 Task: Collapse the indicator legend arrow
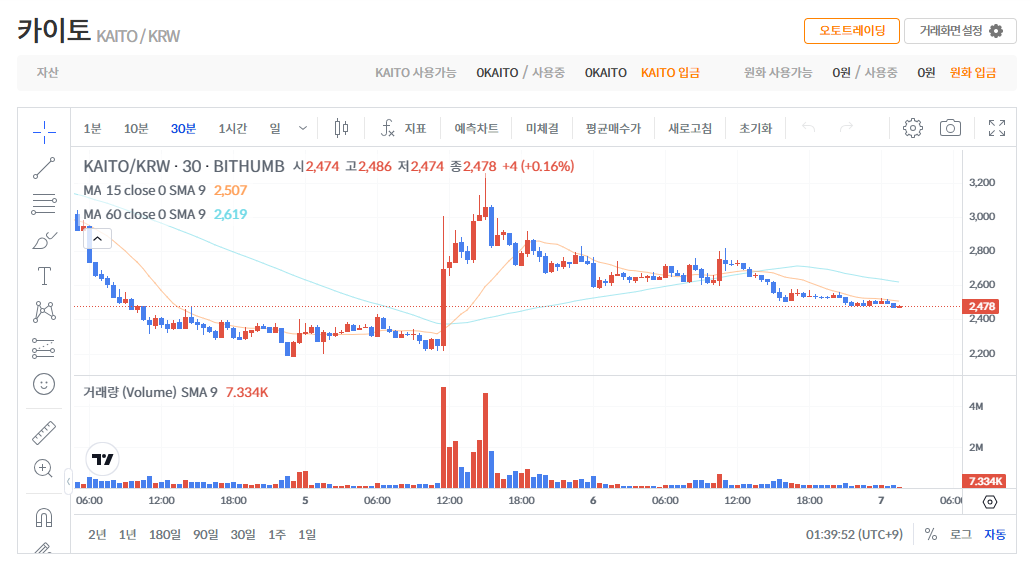(x=97, y=239)
